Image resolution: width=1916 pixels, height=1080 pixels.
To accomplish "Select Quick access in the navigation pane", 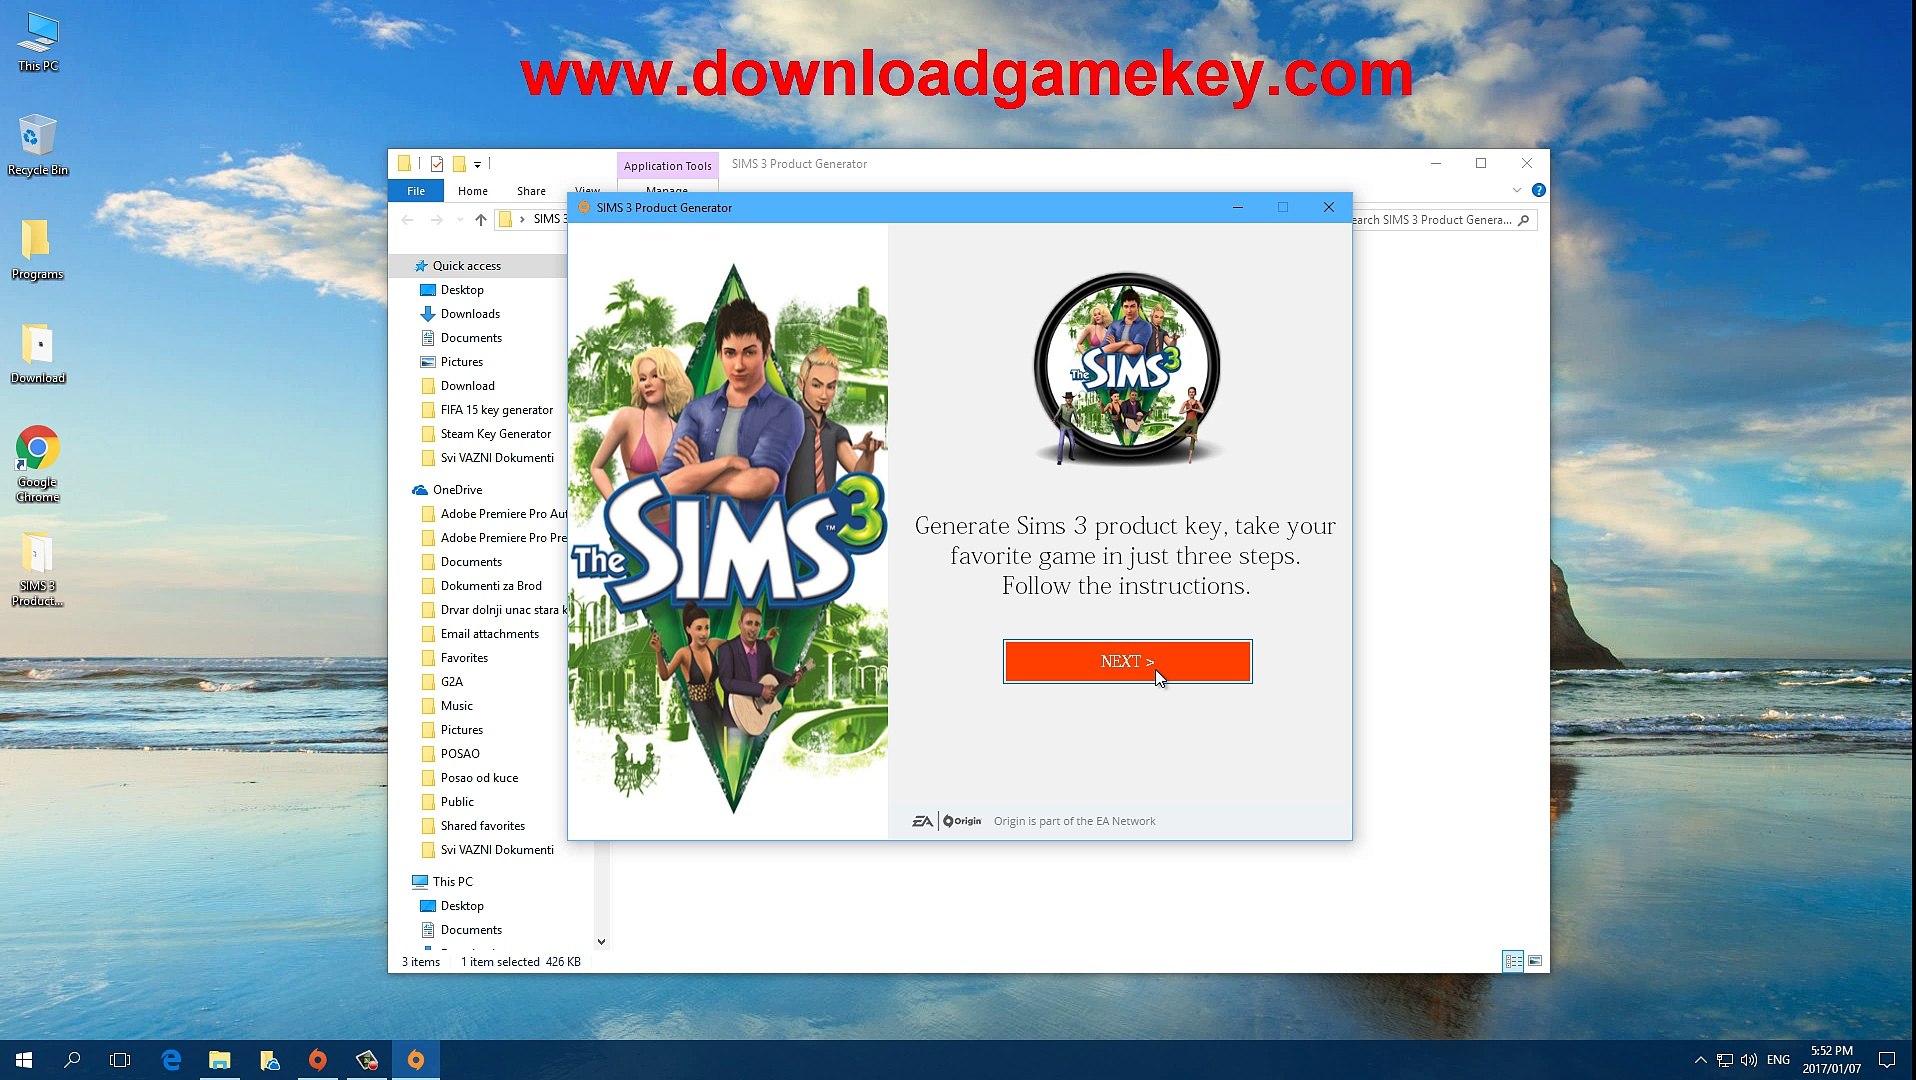I will (467, 266).
